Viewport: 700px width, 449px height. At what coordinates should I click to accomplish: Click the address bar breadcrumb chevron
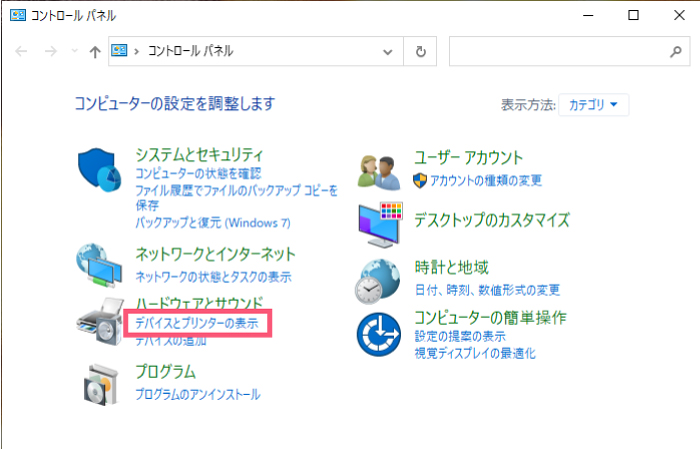point(137,52)
